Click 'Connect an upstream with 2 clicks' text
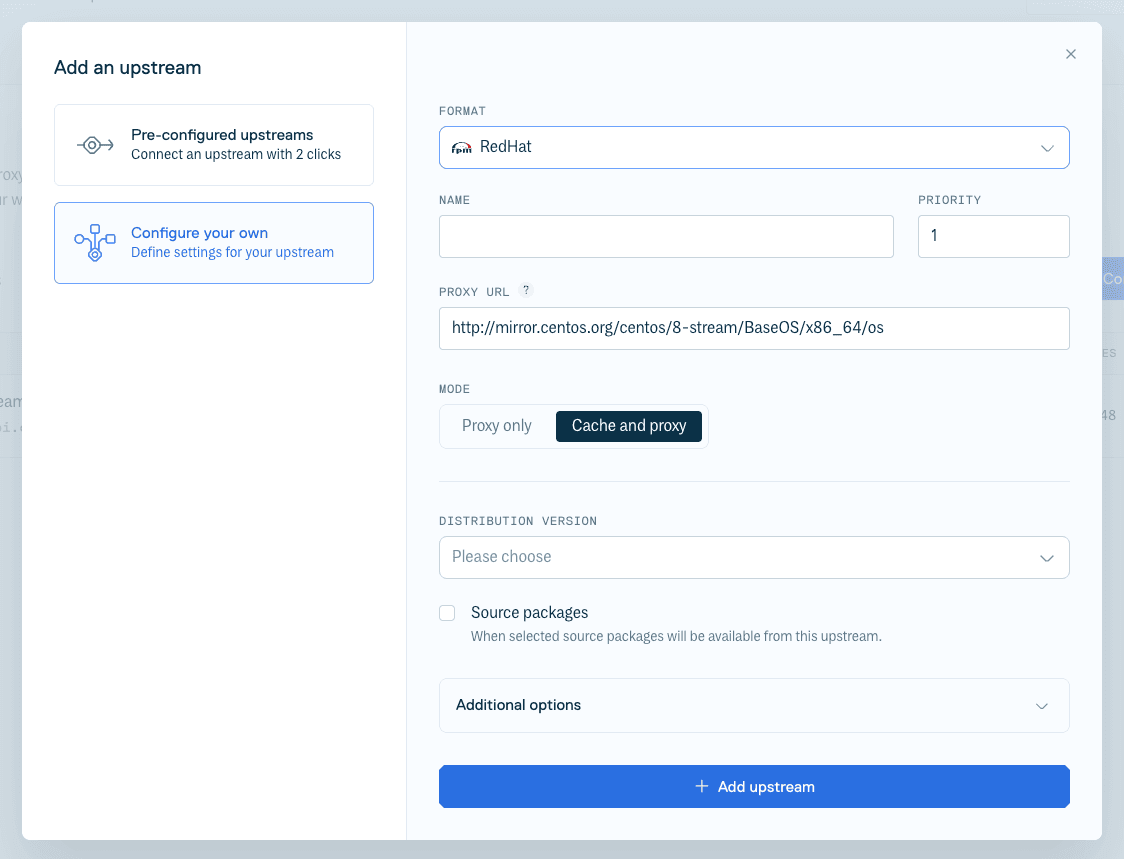 coord(236,154)
